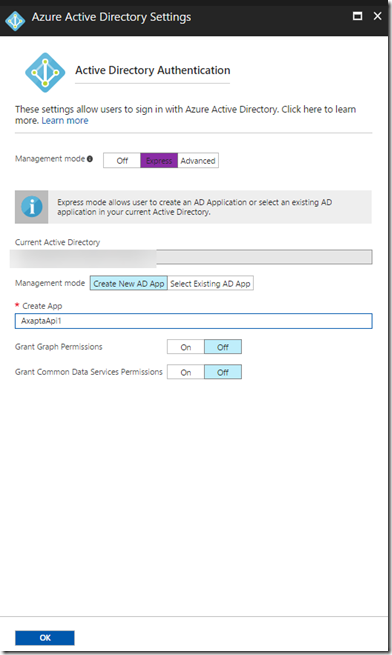Viewport: 392px width, 655px height.
Task: Close the Azure Active Directory Settings blade
Action: point(377,16)
